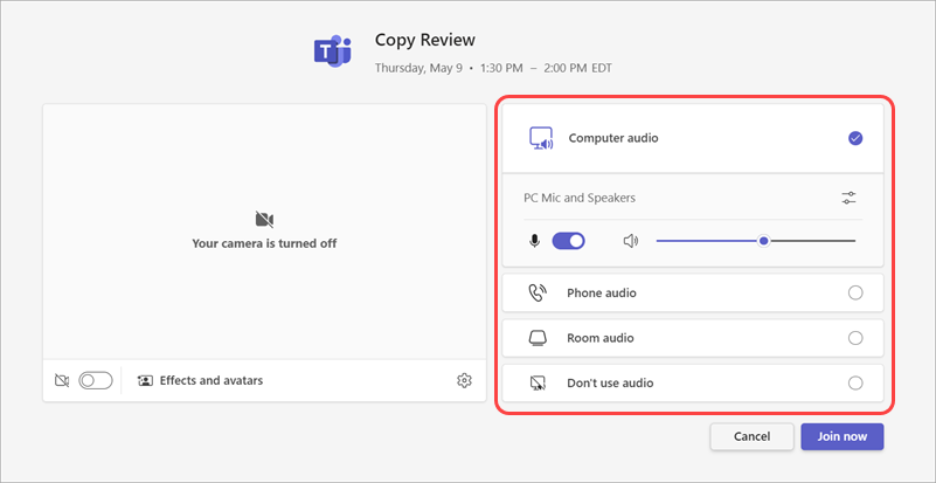This screenshot has width=936, height=483.
Task: Cancel joining the meeting
Action: [x=751, y=437]
